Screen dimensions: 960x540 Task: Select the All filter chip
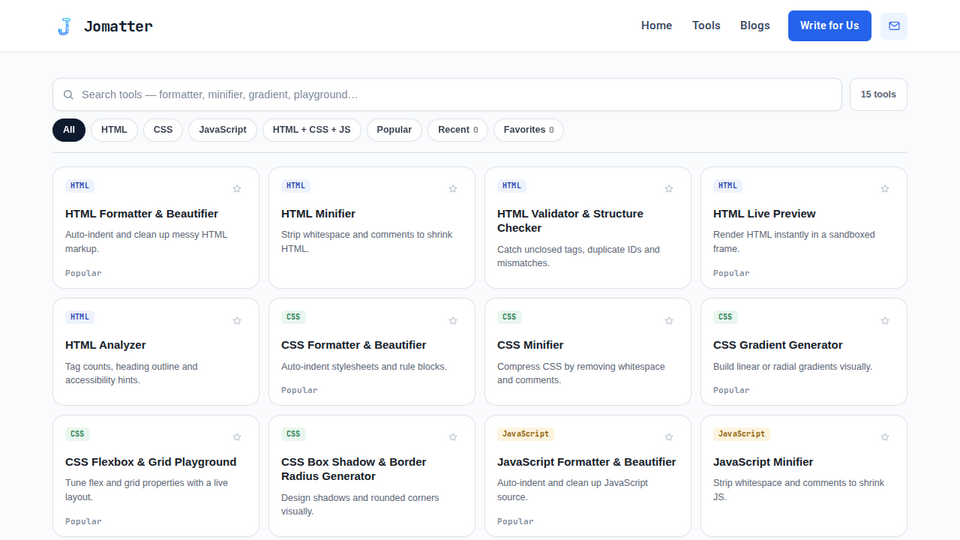[x=69, y=130]
